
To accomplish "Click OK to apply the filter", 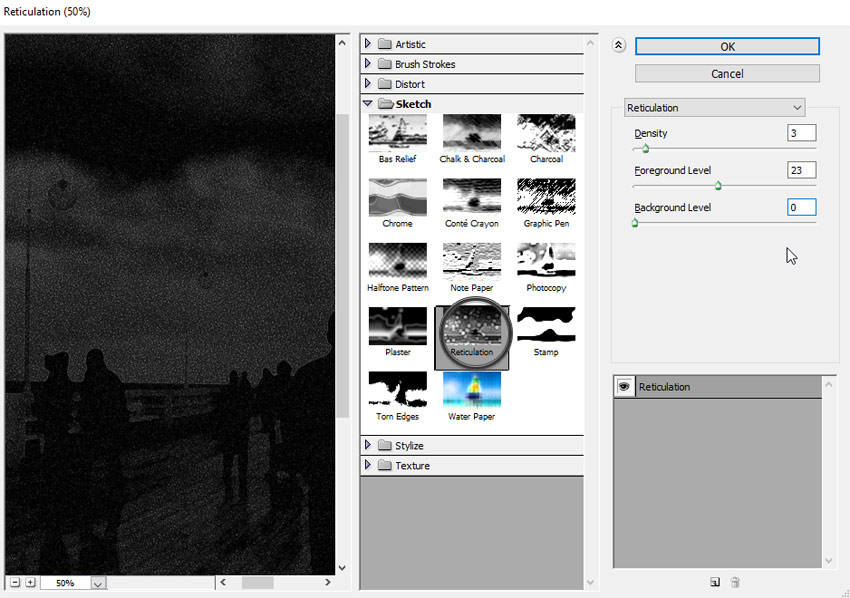I will (727, 47).
